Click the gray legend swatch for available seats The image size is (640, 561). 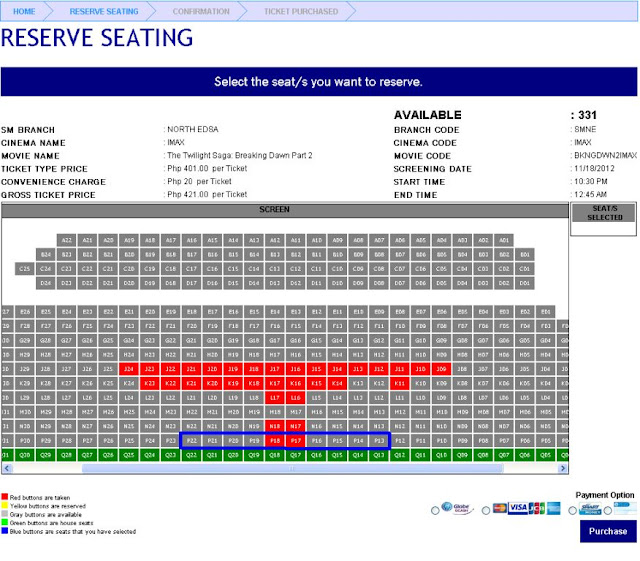5,514
